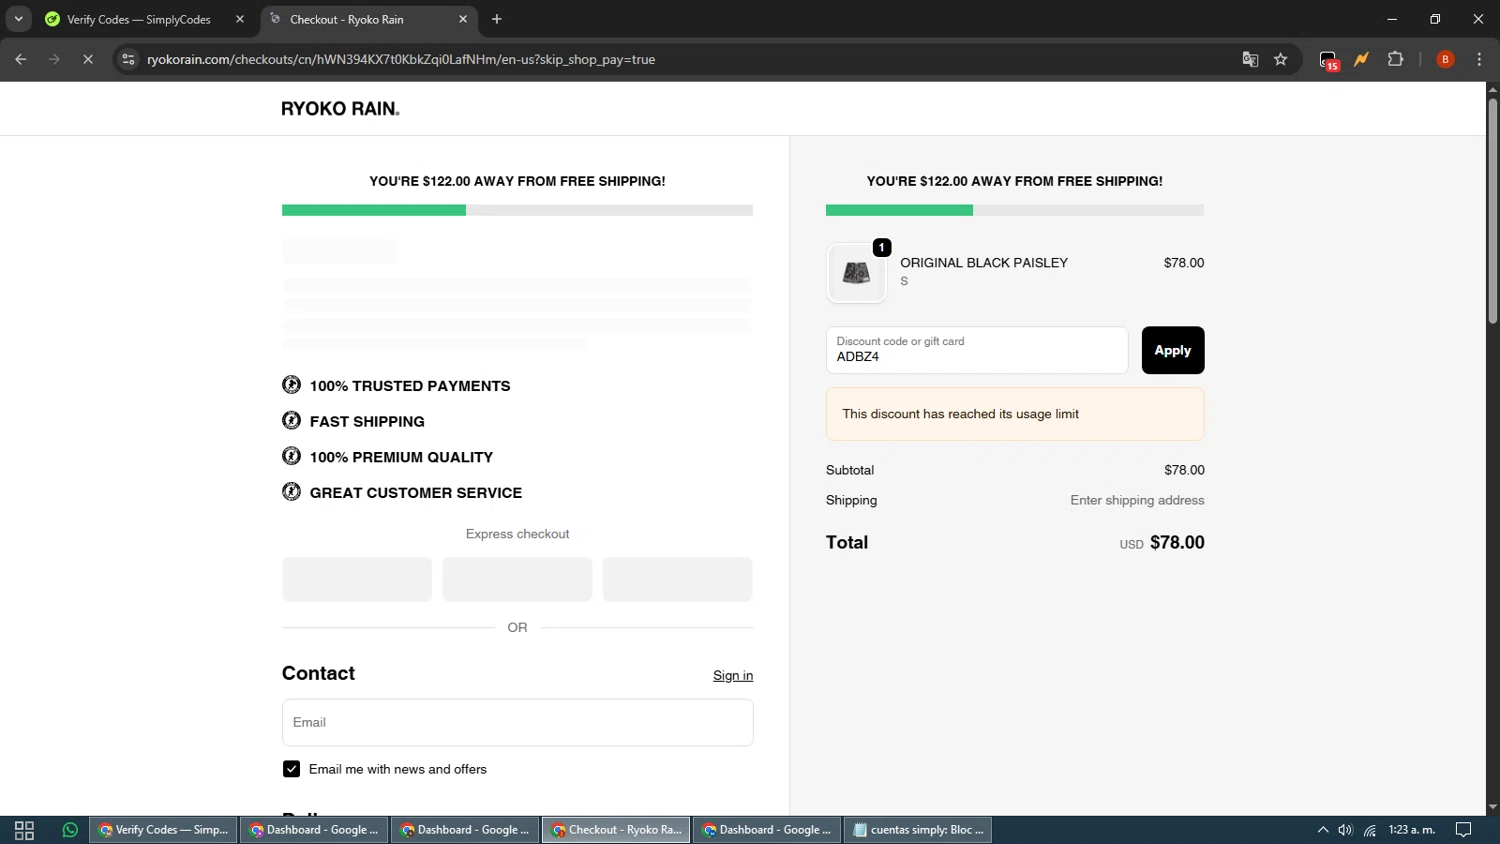Viewport: 1500px width, 844px height.
Task: Switch to Verify Codes taskbar window
Action: (x=164, y=830)
